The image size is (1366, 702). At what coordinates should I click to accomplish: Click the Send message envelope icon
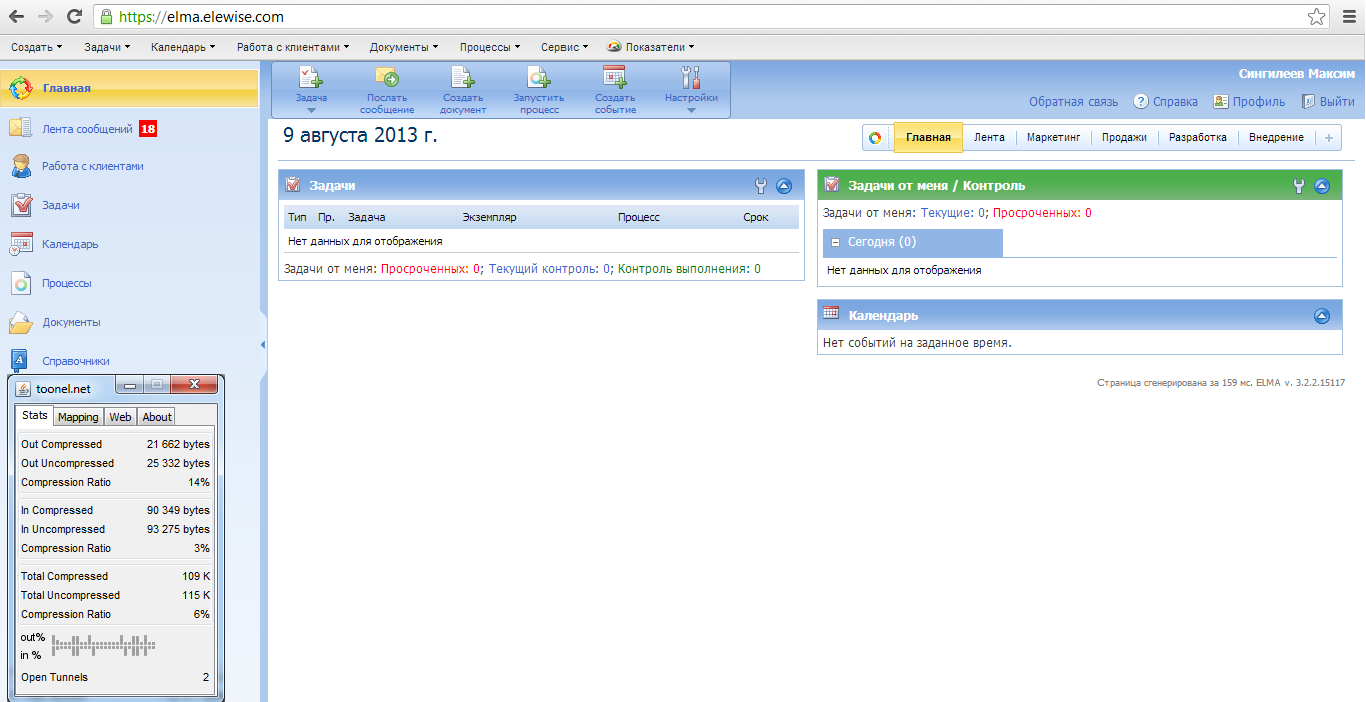(387, 77)
